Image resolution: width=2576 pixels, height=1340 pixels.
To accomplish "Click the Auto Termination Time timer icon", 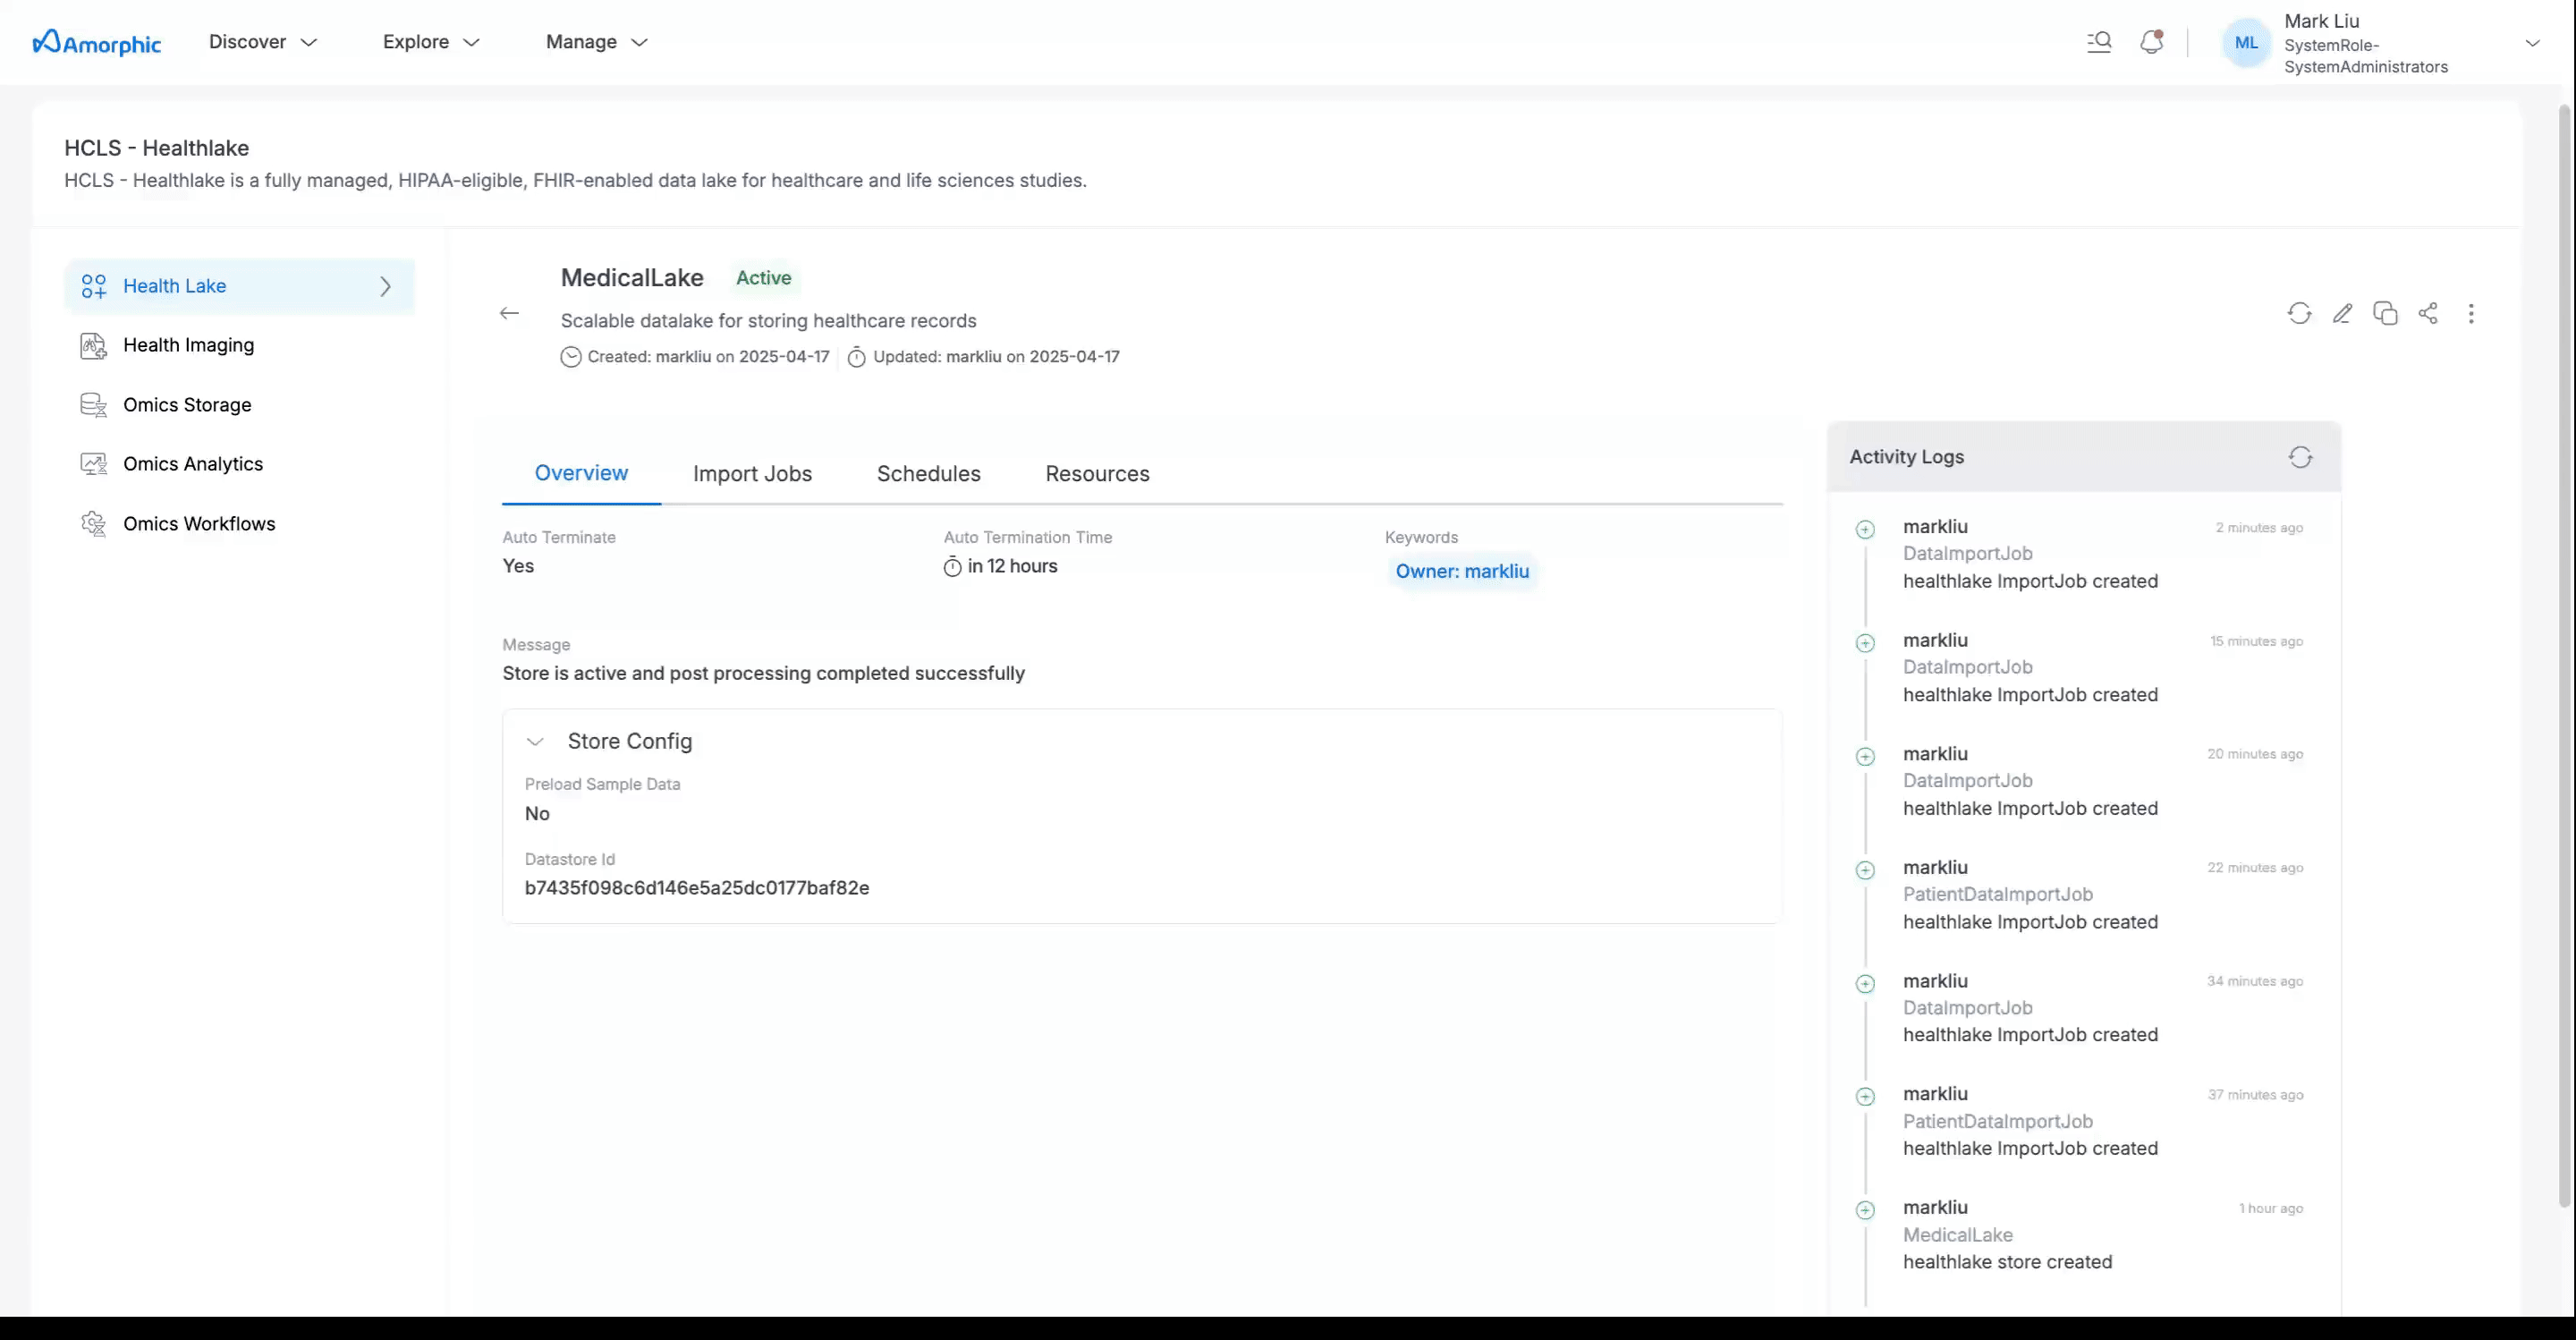I will (952, 567).
